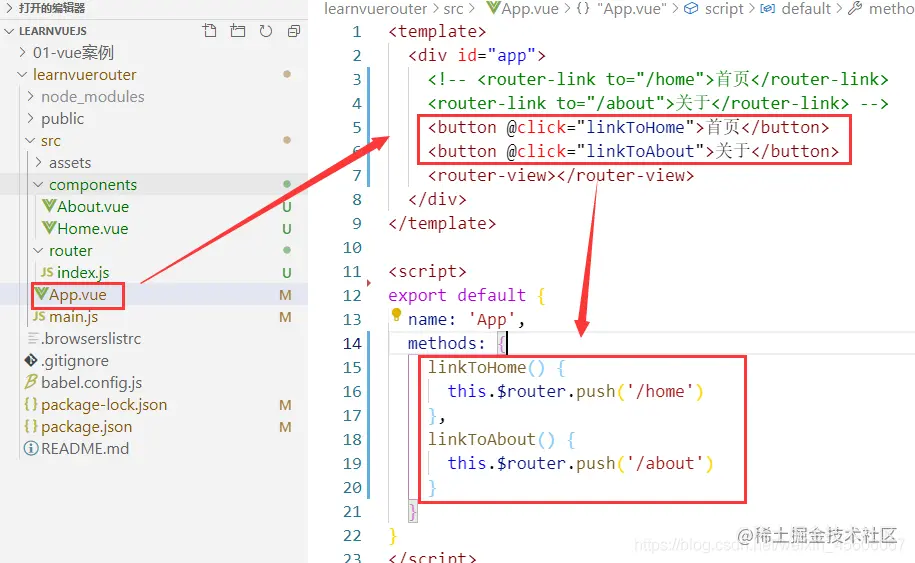The height and width of the screenshot is (563, 915).
Task: Click 'export default' on line 12
Action: (457, 295)
